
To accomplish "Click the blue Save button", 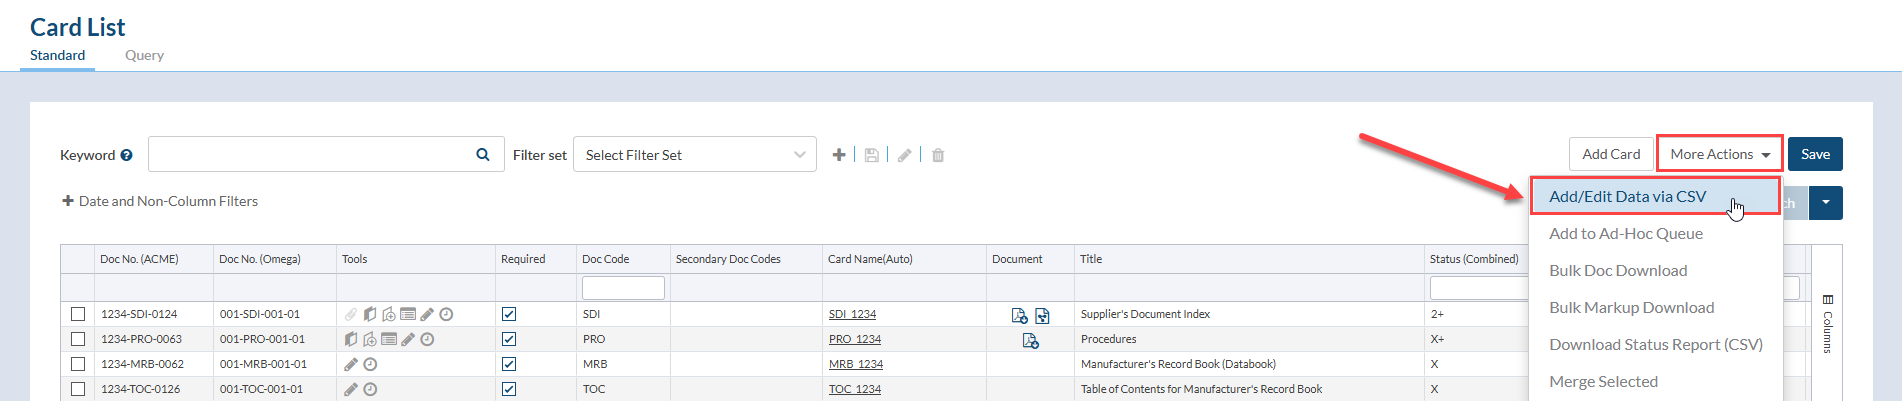I will (1815, 154).
